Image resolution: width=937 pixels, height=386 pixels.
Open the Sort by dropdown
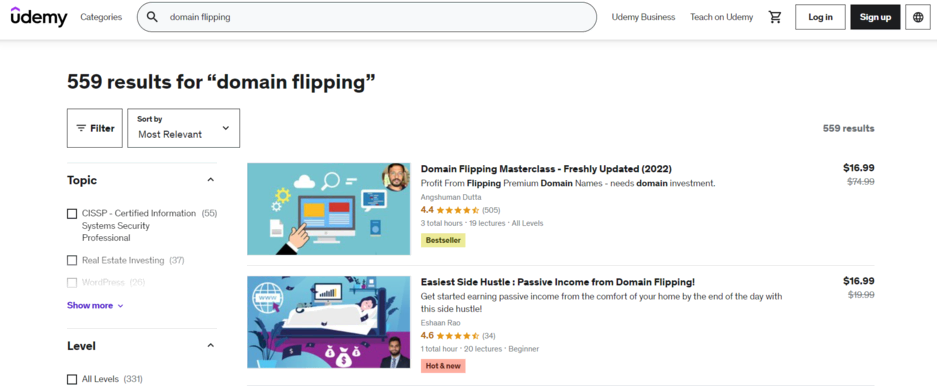point(183,128)
